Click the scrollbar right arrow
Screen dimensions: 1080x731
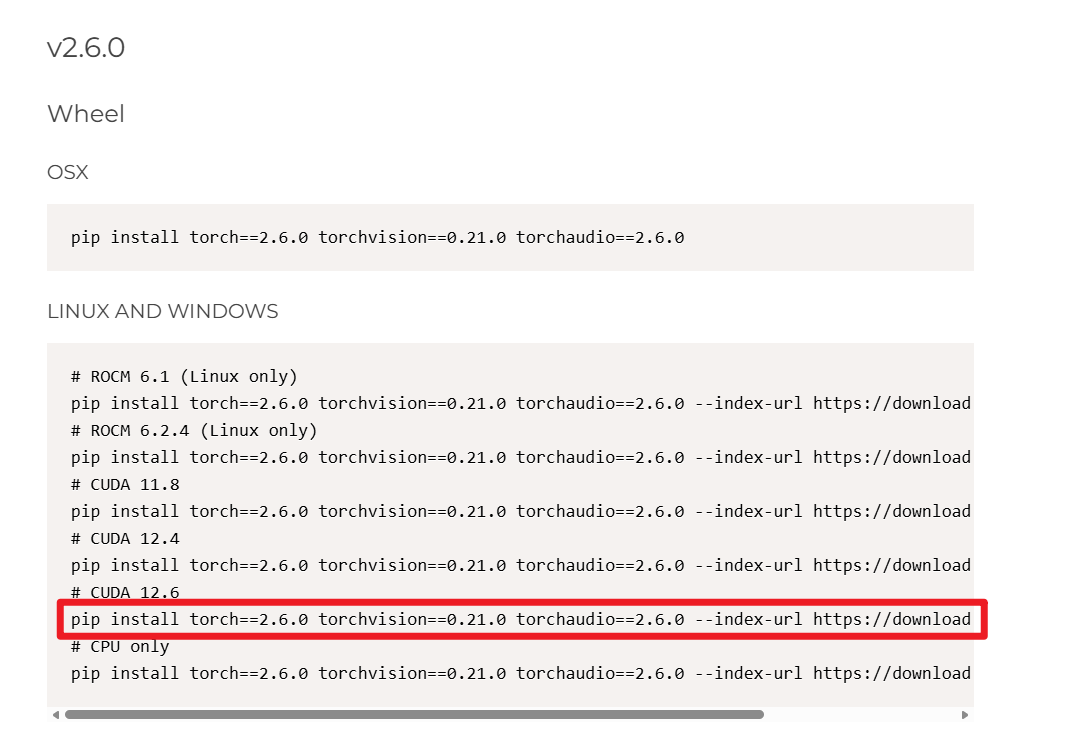coord(965,715)
